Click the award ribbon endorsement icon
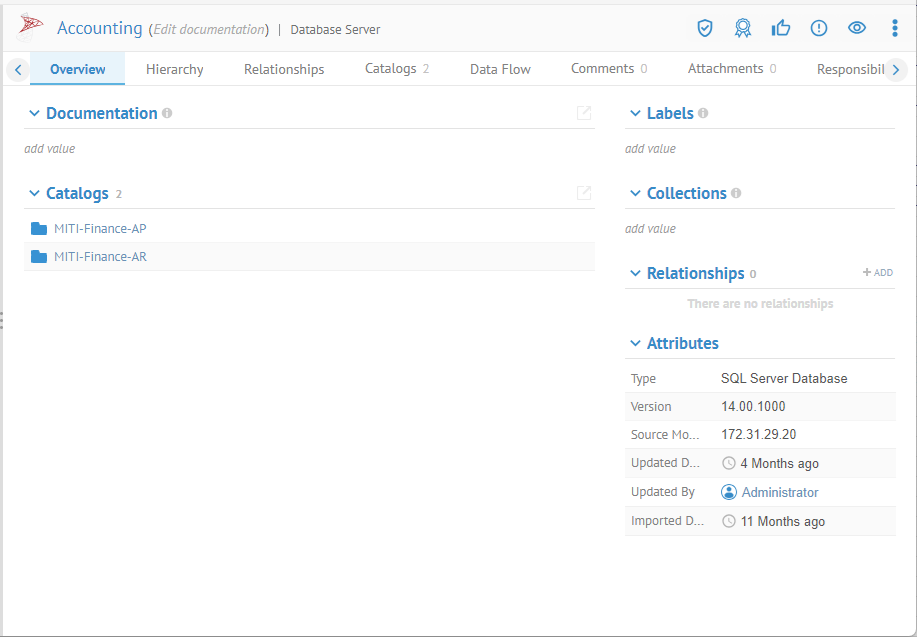Viewport: 917px width, 637px height. click(743, 28)
